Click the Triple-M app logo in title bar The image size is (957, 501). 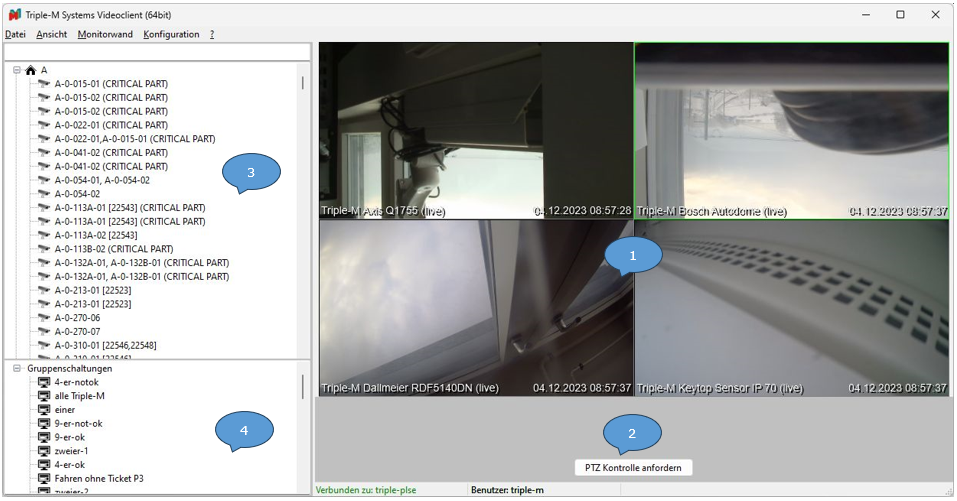13,15
